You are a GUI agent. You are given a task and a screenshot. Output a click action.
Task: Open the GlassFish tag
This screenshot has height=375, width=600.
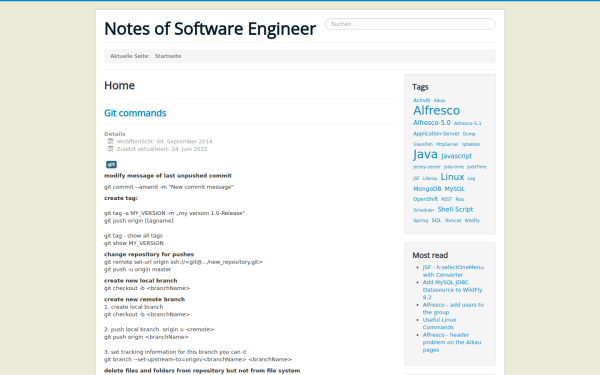click(423, 144)
